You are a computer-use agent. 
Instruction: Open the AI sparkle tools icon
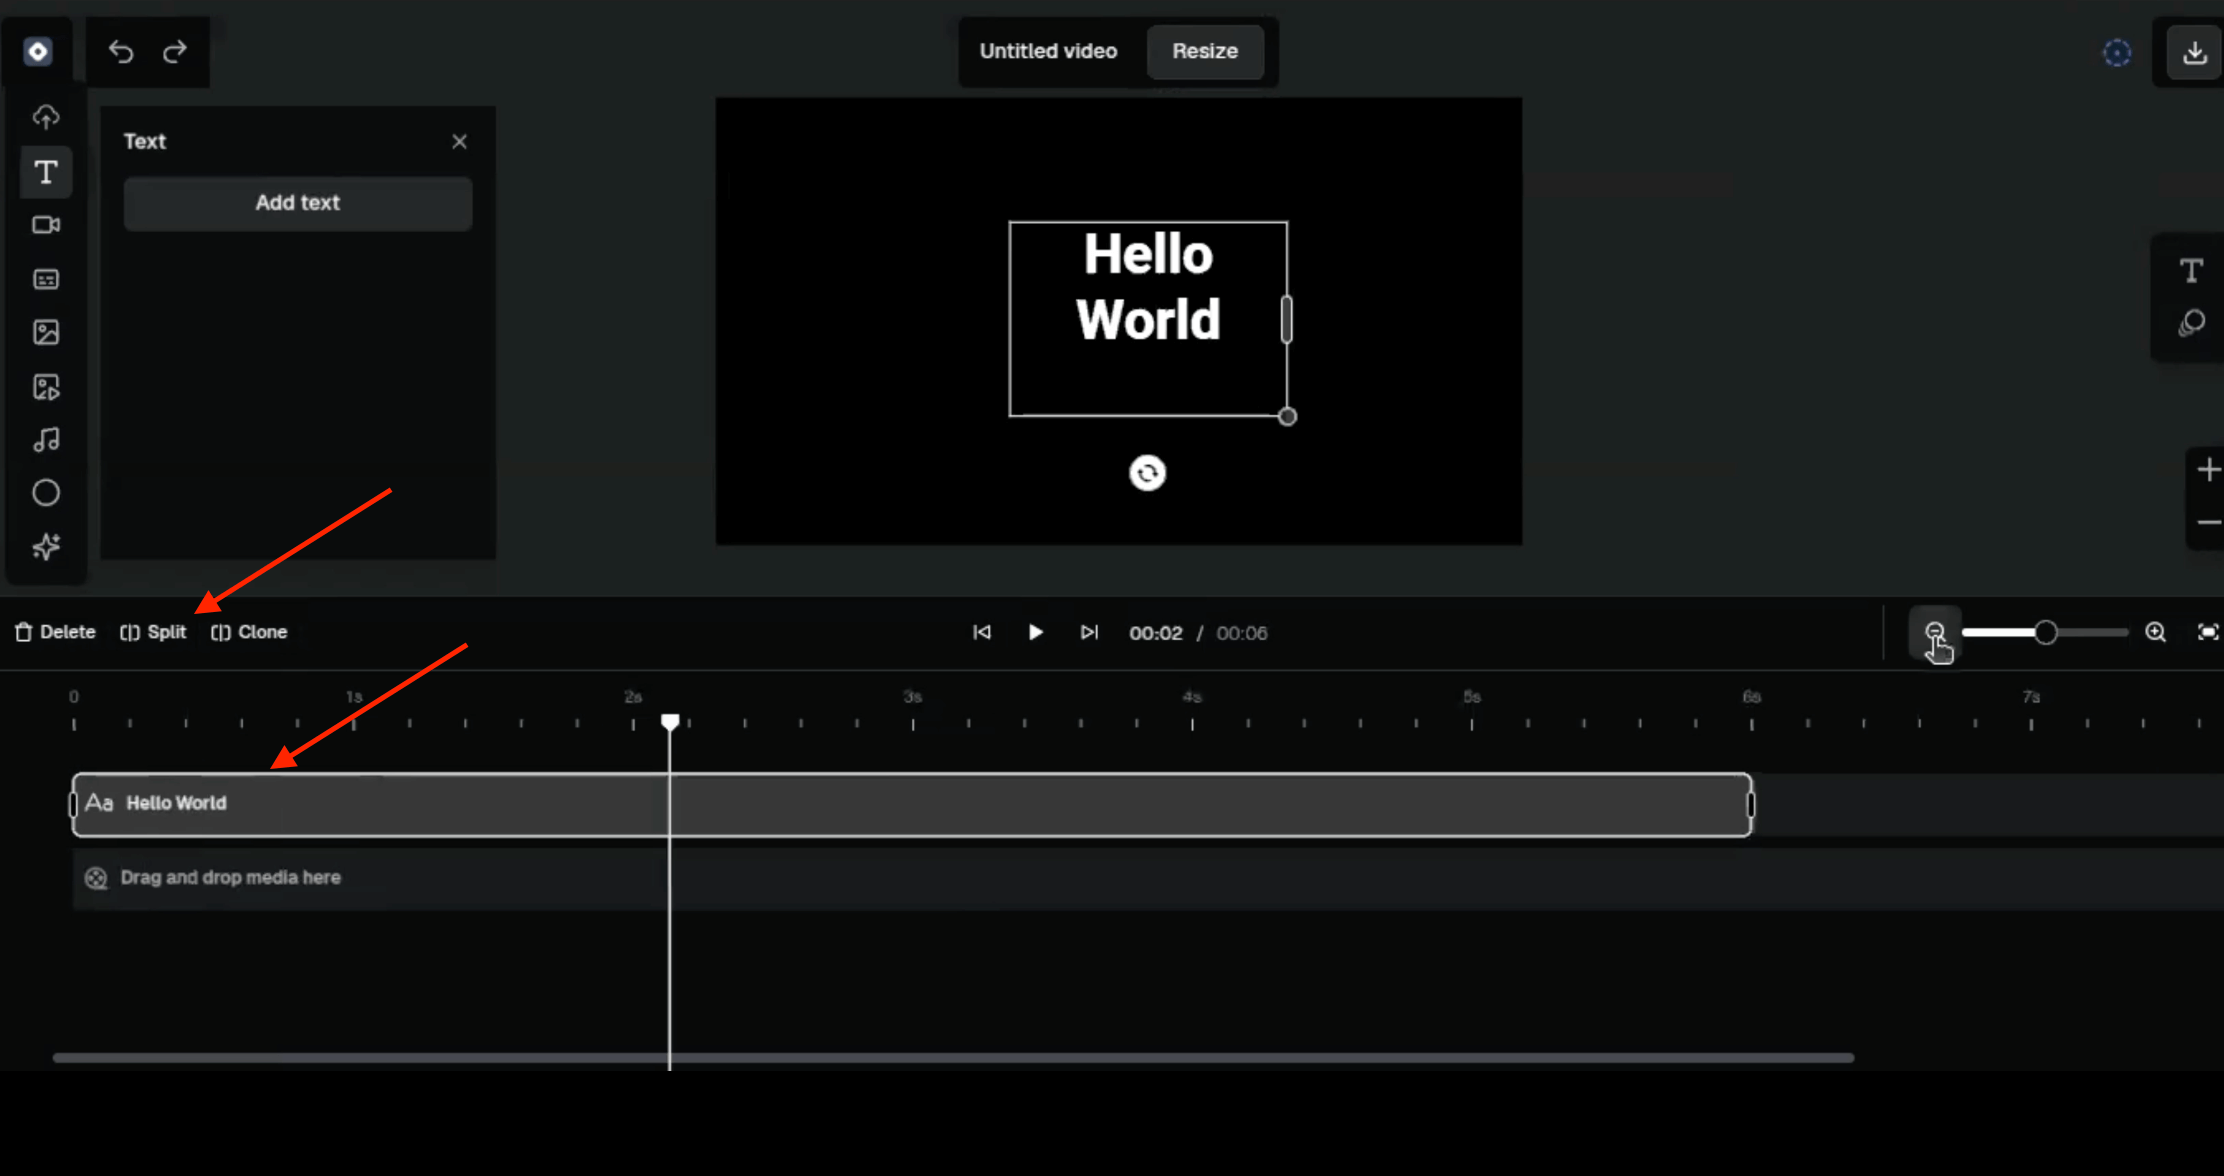46,547
